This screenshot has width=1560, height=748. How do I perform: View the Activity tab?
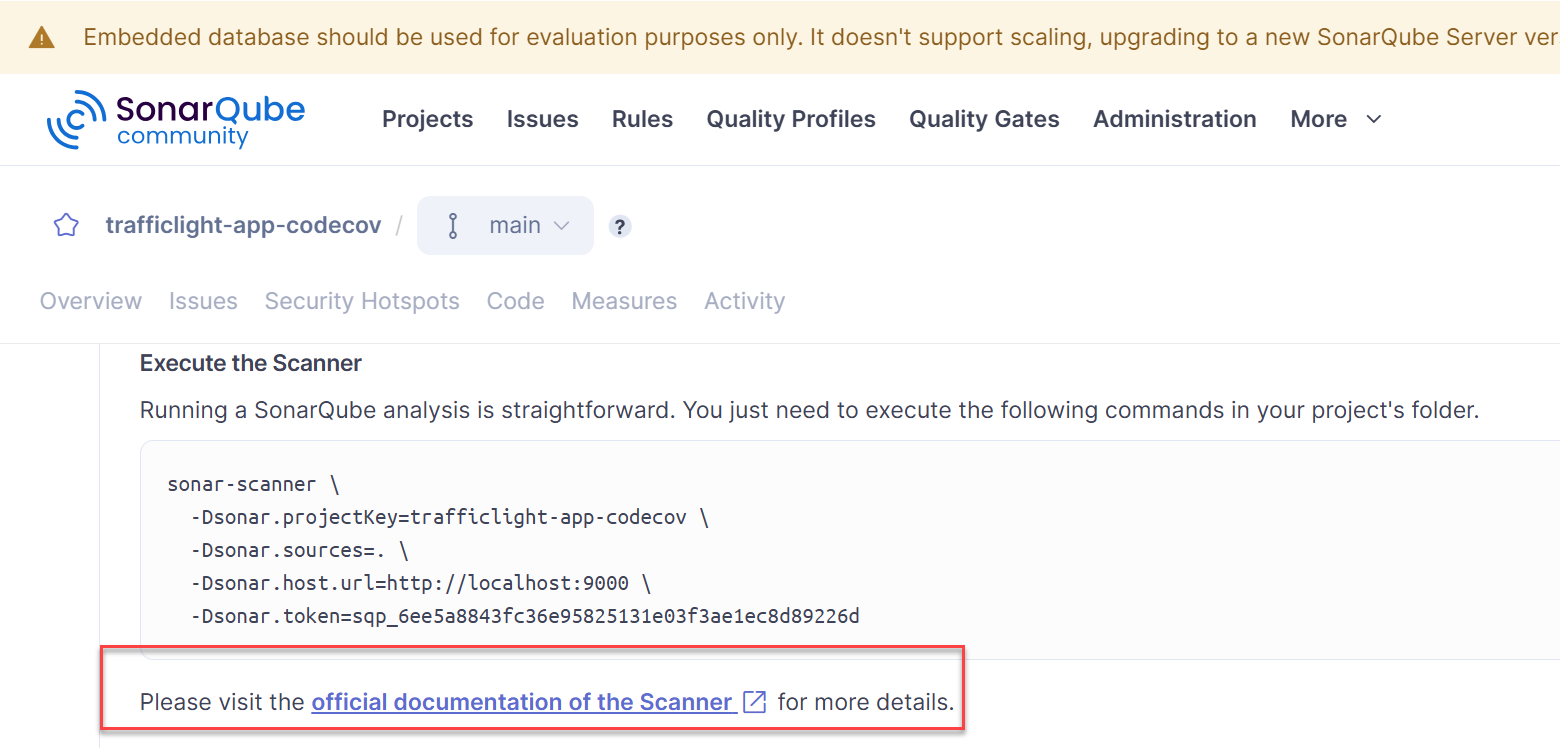click(744, 301)
